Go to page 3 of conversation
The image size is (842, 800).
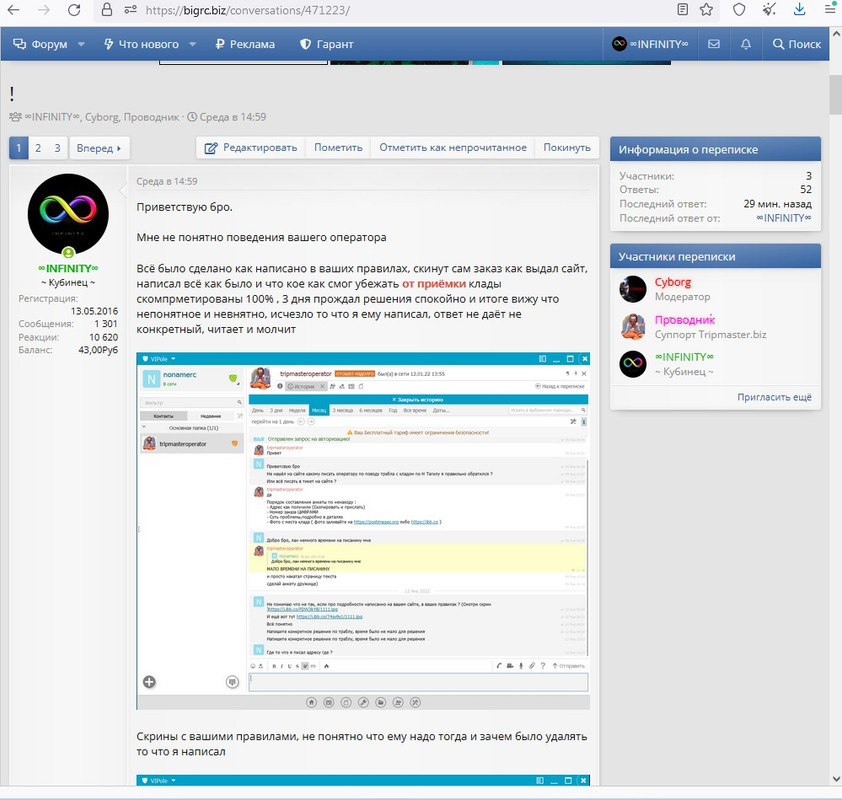[57, 148]
